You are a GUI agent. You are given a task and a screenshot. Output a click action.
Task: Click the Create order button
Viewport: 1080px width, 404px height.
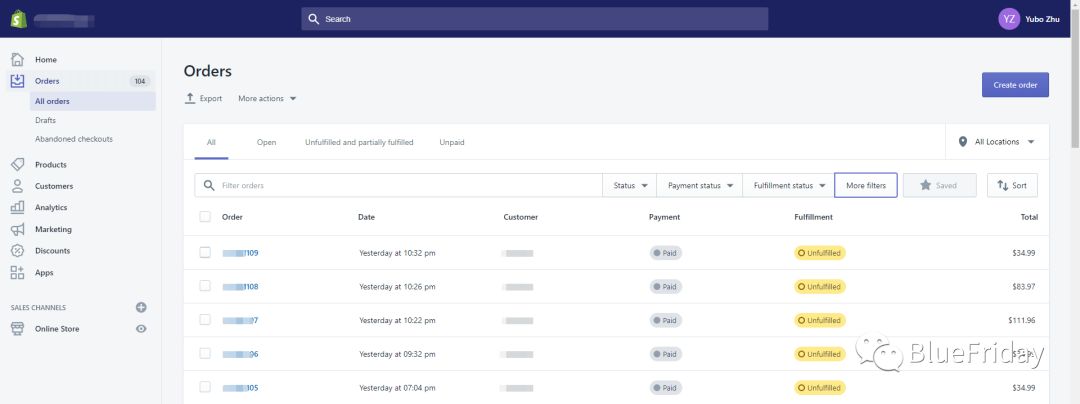1015,85
